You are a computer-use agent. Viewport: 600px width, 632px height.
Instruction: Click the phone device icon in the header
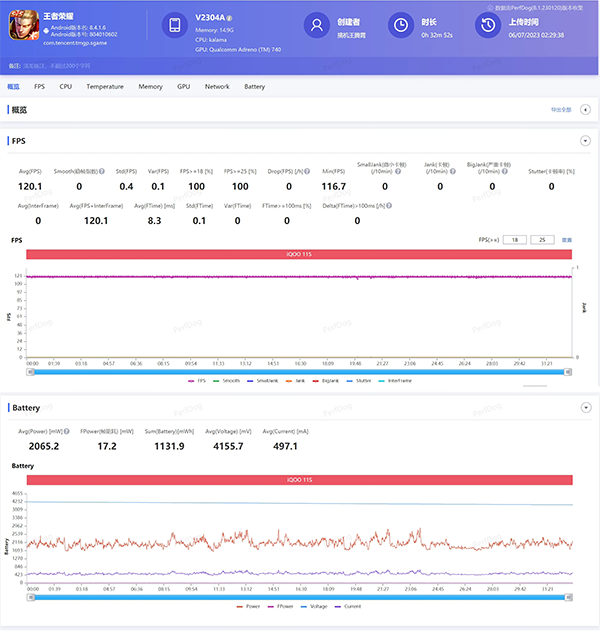point(175,26)
